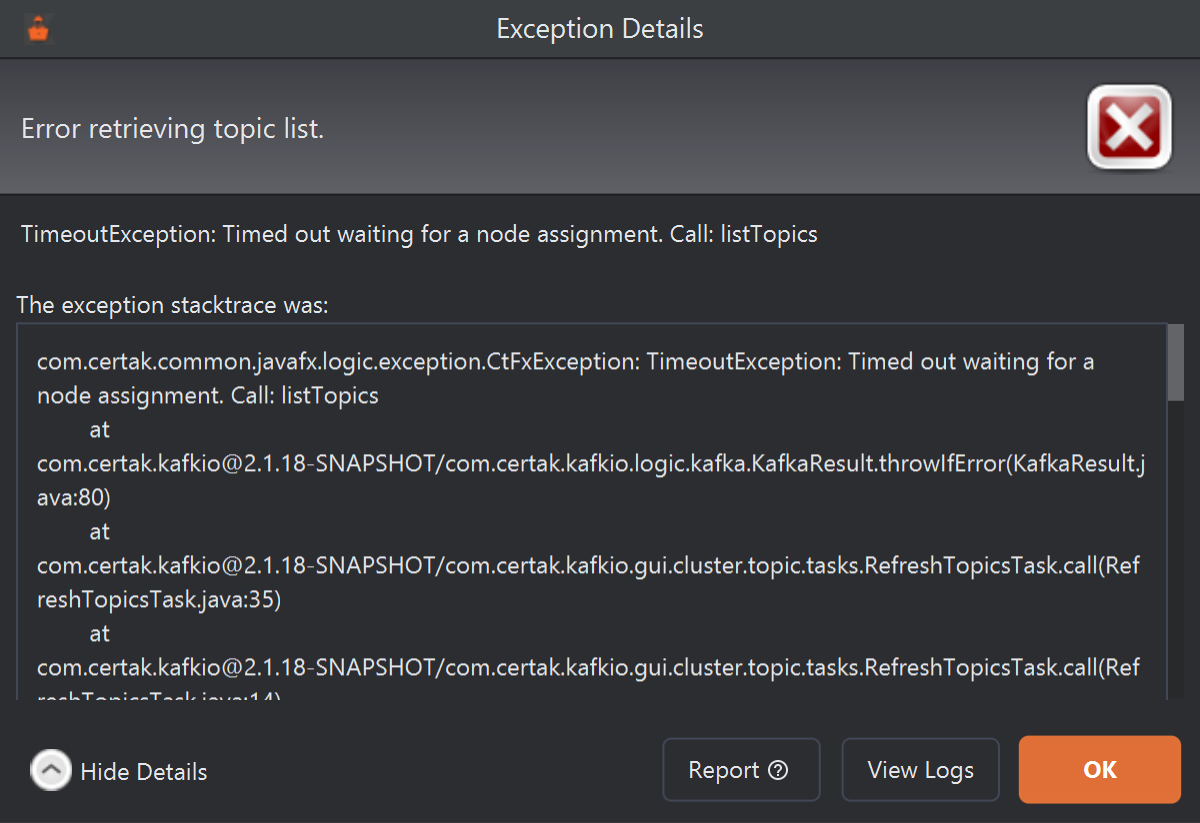Click the Kafkio app icon in title bar
Viewport: 1200px width, 823px height.
click(39, 29)
